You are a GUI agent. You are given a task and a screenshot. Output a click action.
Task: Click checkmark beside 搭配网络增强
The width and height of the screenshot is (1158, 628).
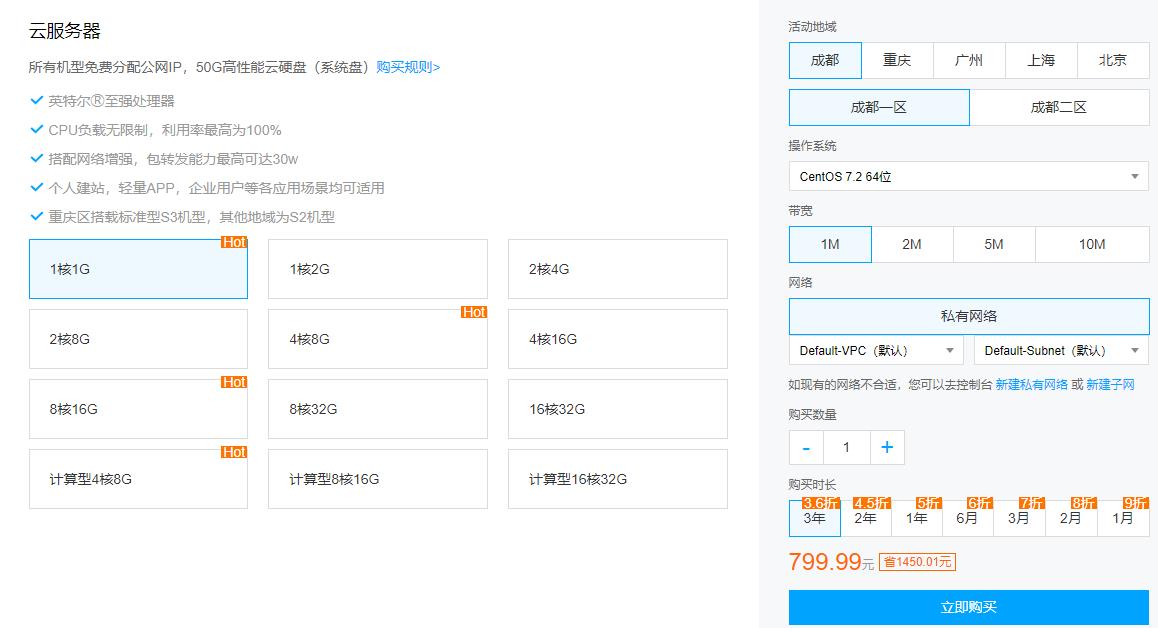point(36,158)
